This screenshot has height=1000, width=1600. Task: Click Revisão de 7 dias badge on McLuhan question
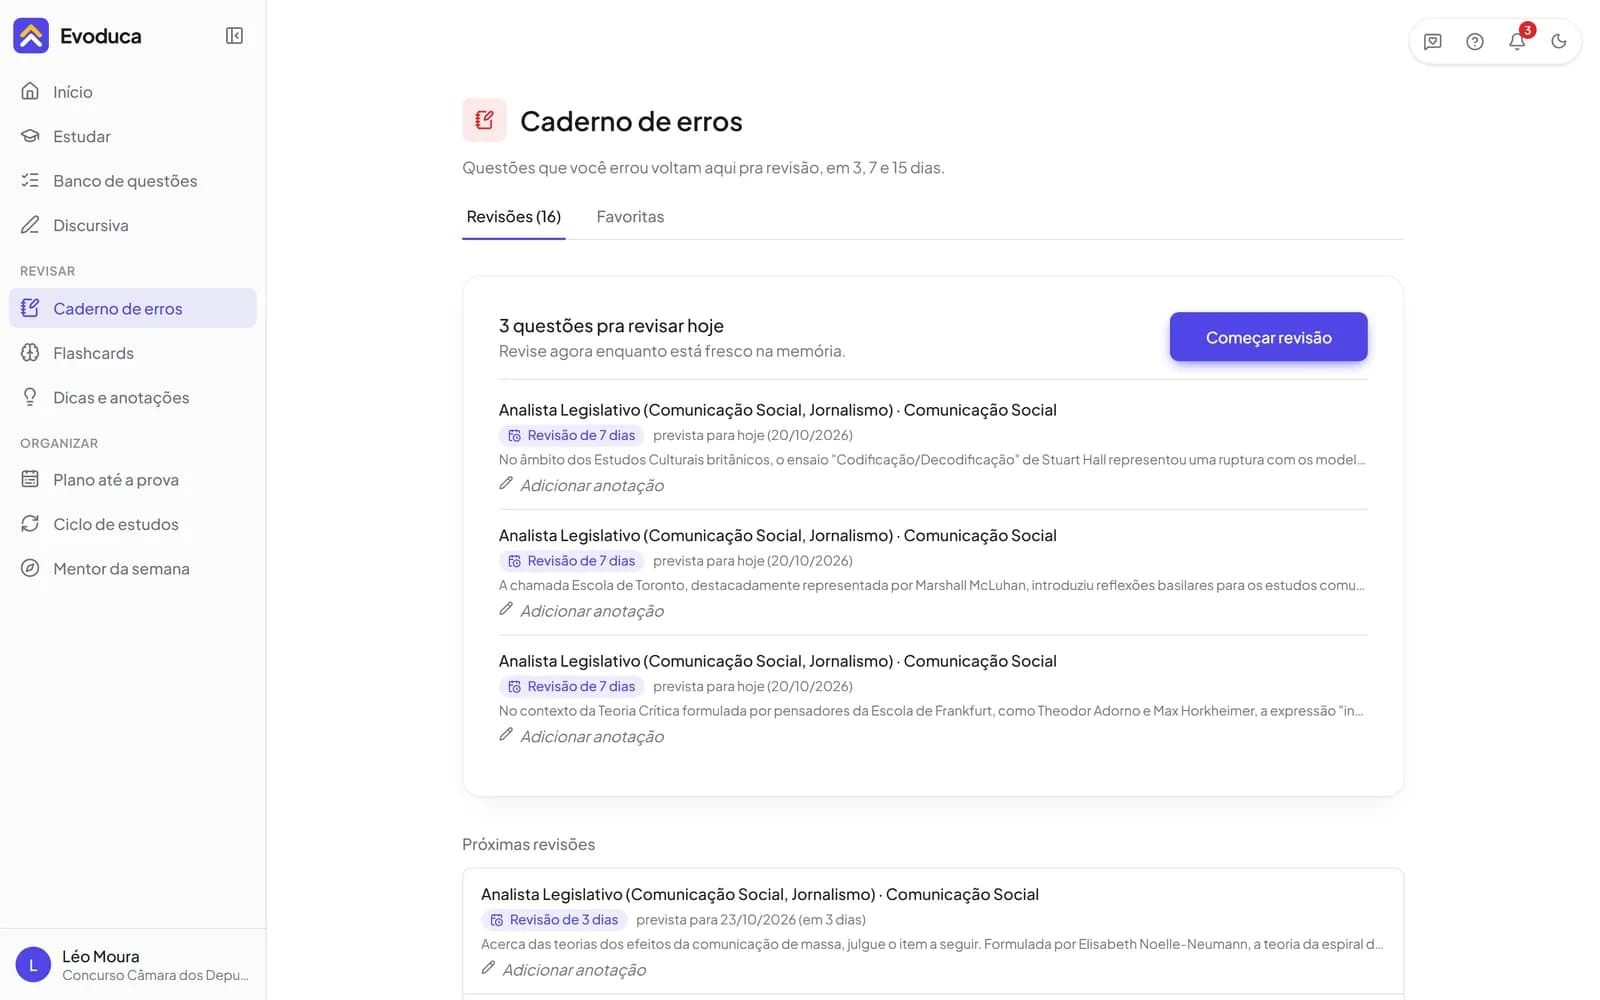(x=571, y=561)
